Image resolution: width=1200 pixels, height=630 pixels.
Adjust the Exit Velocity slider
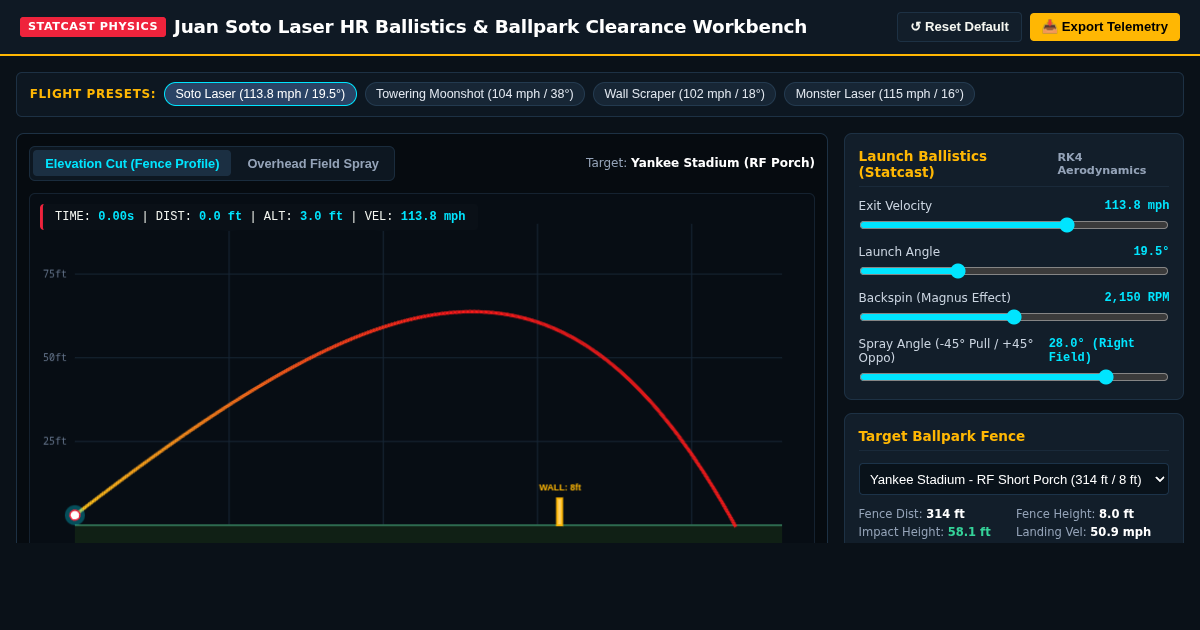[x=1014, y=225]
